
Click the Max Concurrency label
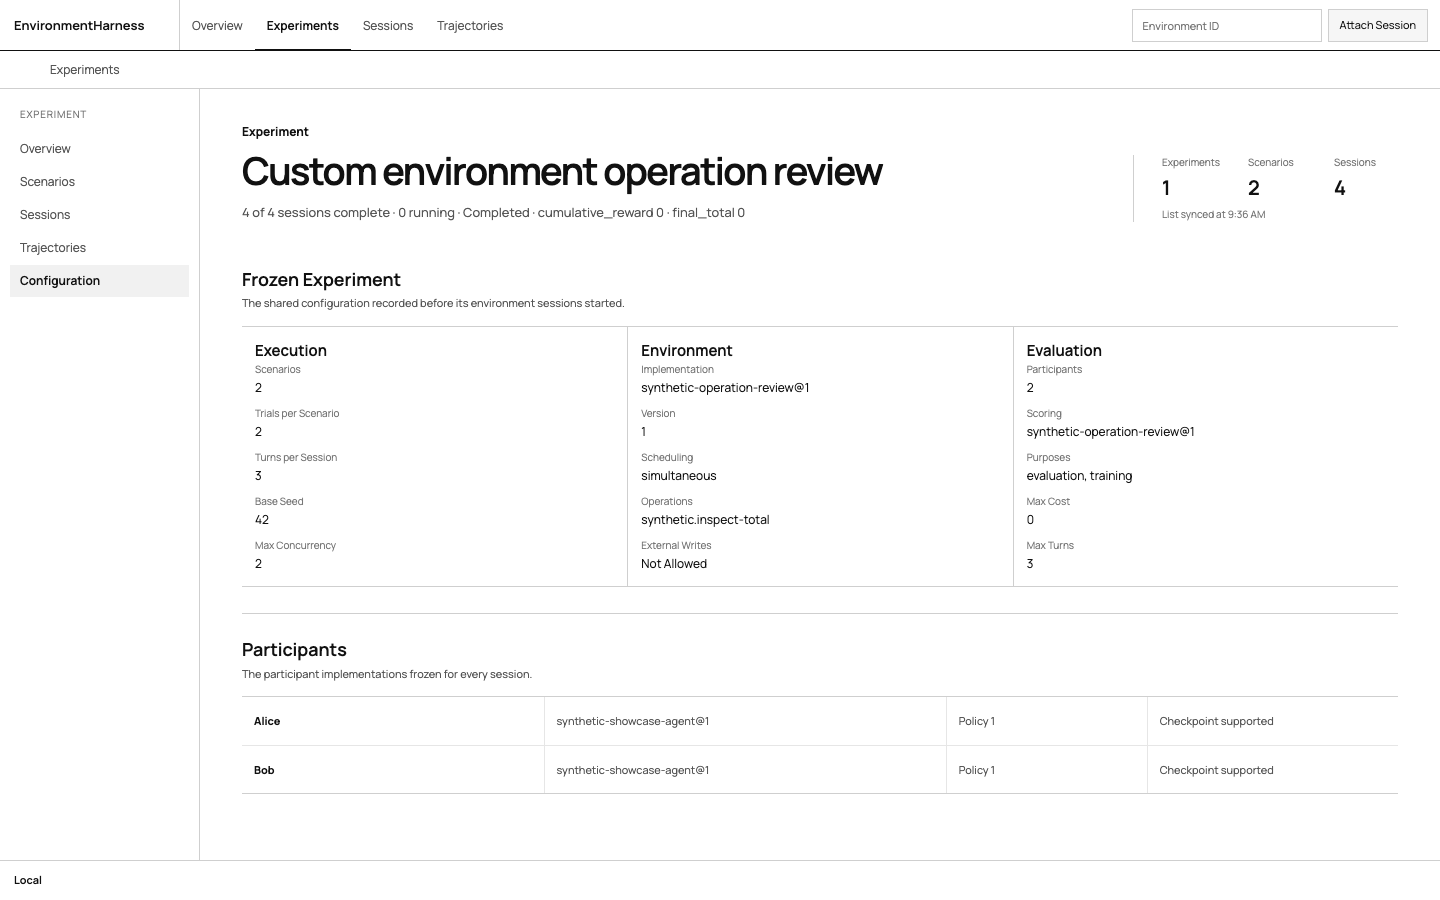[x=295, y=545]
